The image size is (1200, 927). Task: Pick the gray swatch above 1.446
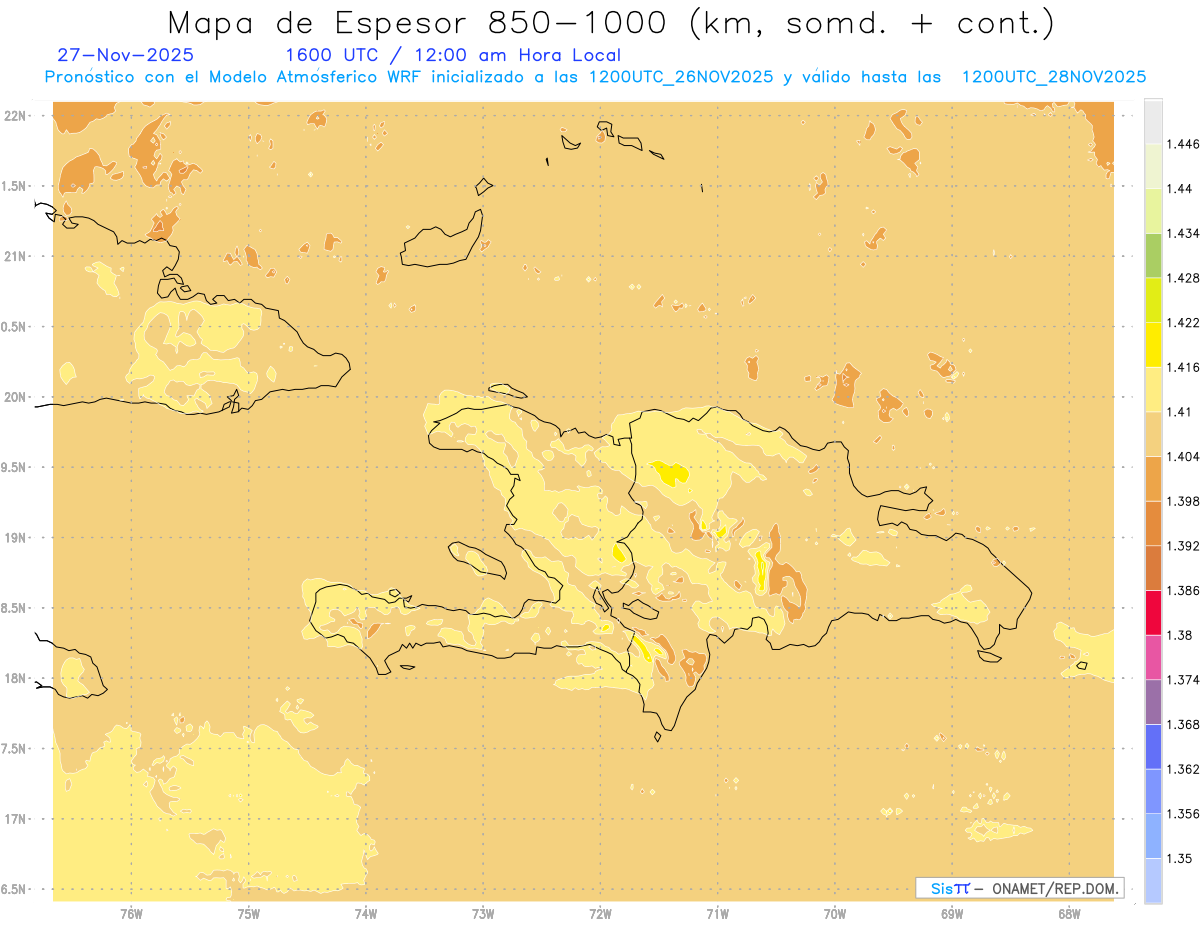pyautogui.click(x=1153, y=121)
